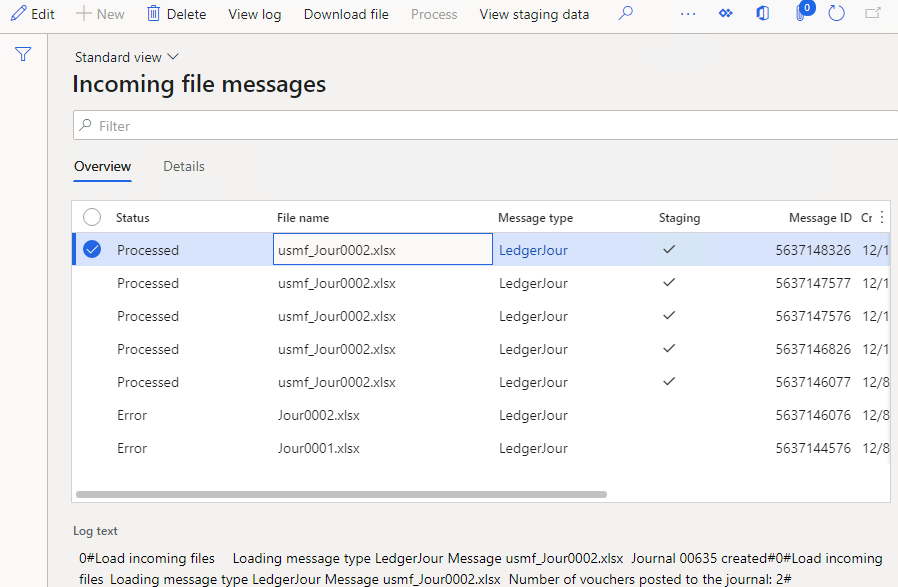Viewport: 898px width, 587px height.
Task: Click Staging checkmark for row 5637146077
Action: click(x=669, y=381)
